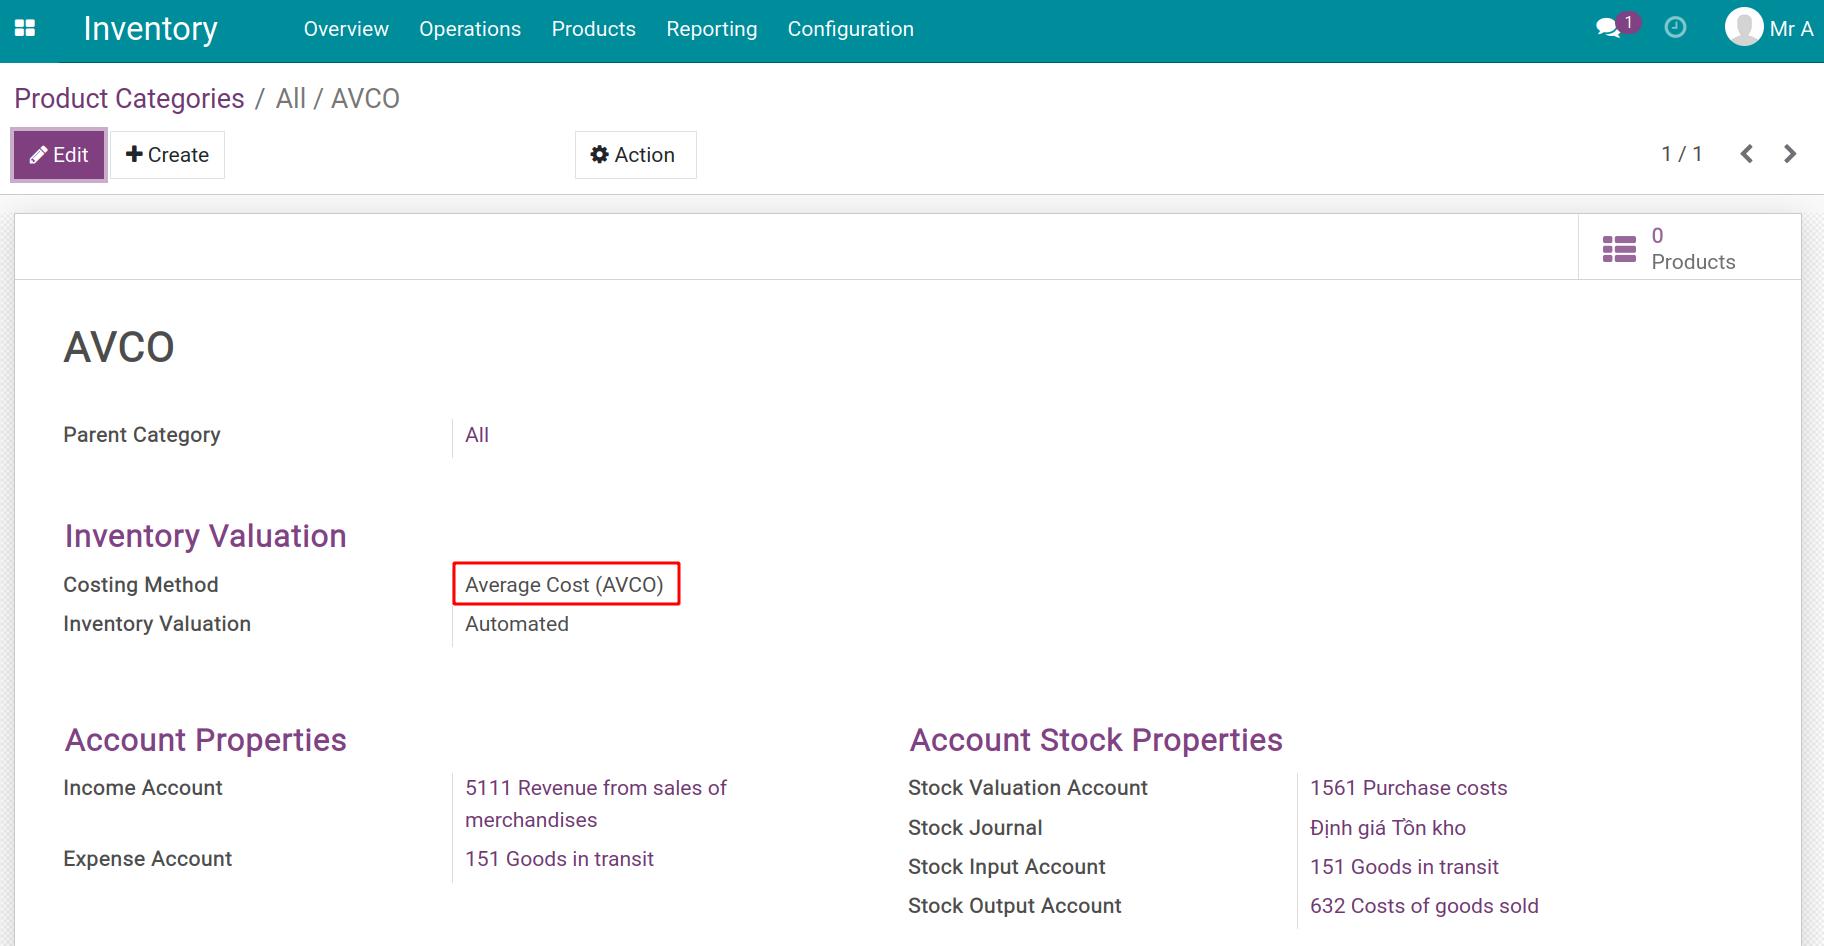Click the Costing Method label
The image size is (1824, 946).
point(141,585)
